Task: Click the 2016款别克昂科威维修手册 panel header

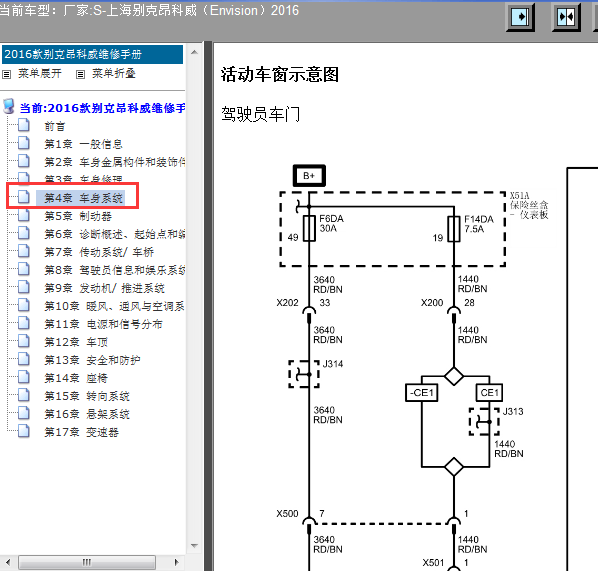Action: pyautogui.click(x=92, y=55)
